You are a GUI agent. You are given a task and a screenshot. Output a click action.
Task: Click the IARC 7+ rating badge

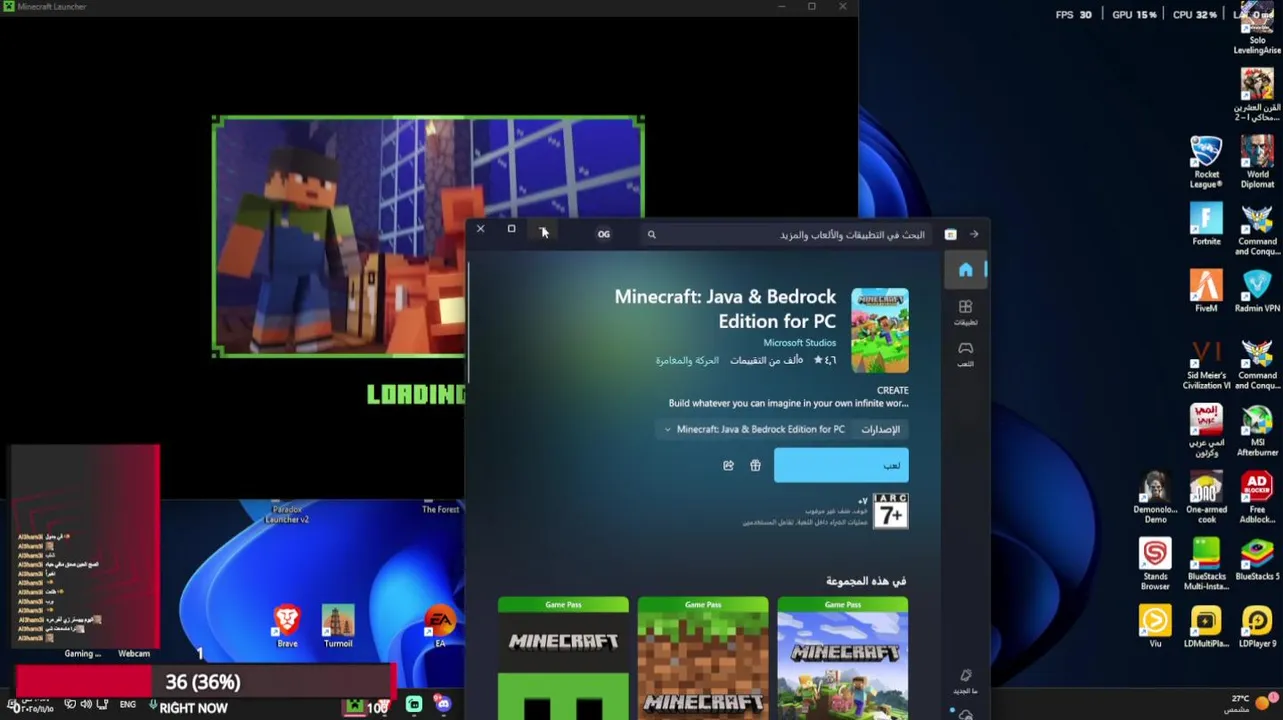pos(891,510)
